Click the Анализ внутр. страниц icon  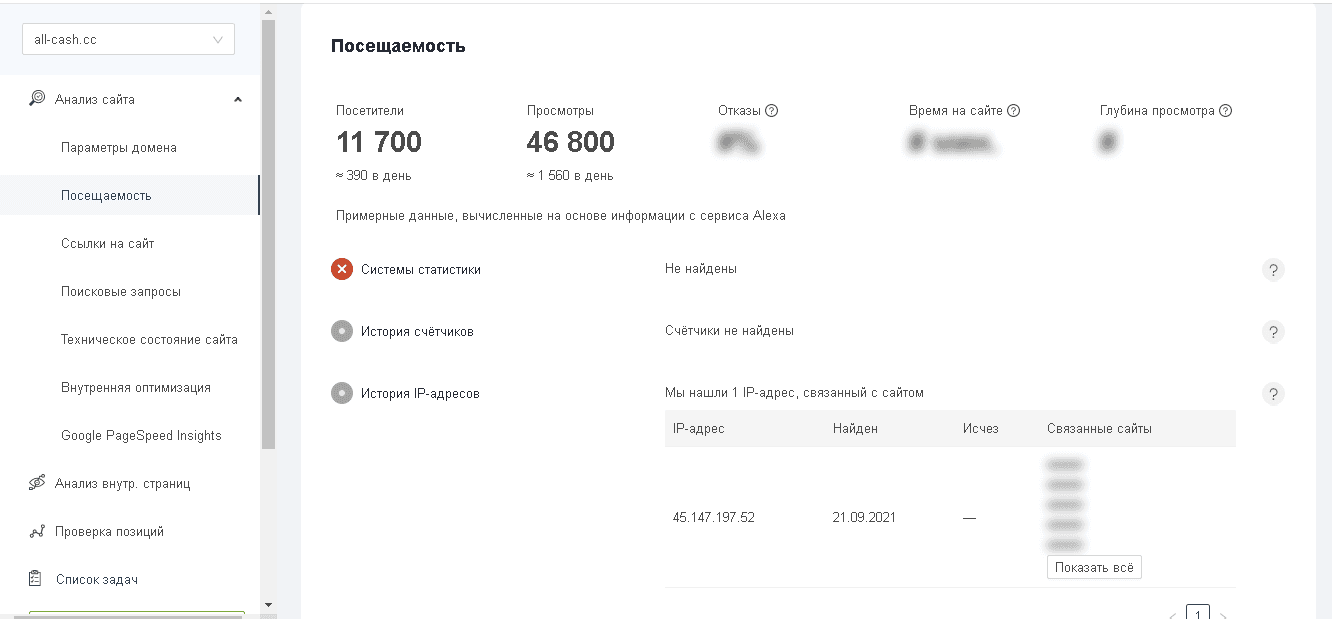click(37, 483)
